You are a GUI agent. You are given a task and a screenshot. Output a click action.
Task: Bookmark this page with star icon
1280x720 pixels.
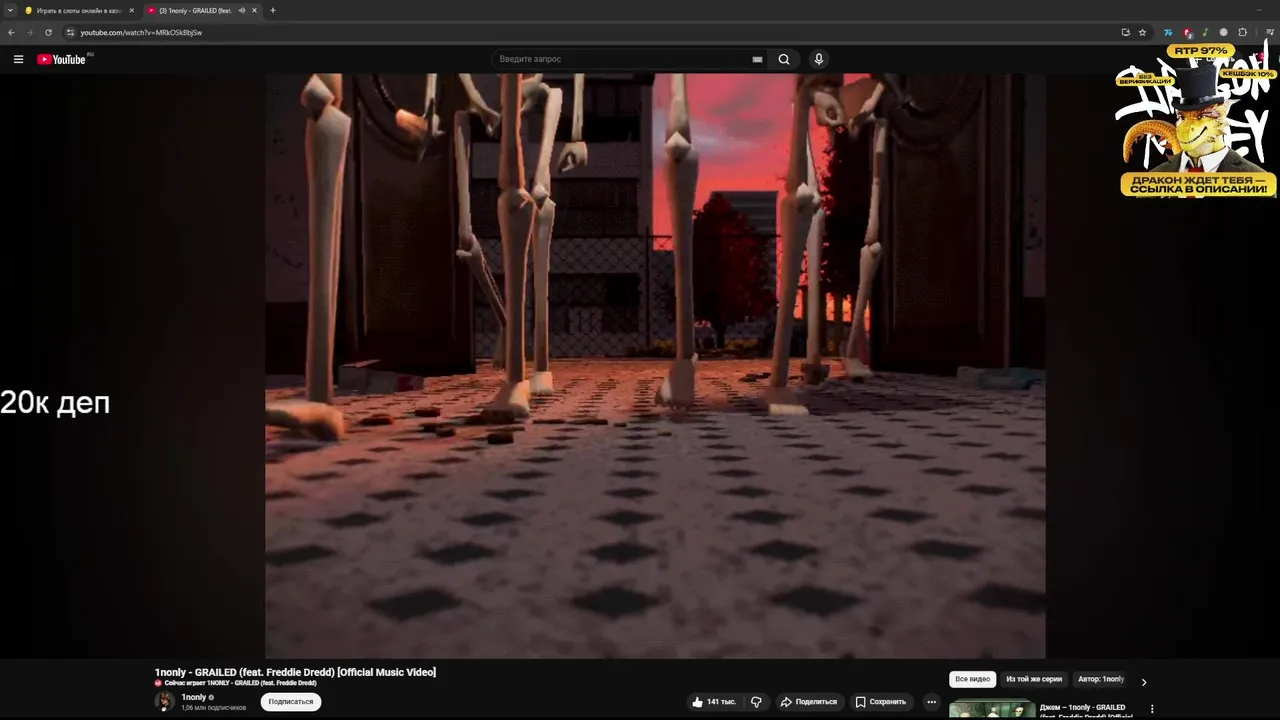[1142, 32]
